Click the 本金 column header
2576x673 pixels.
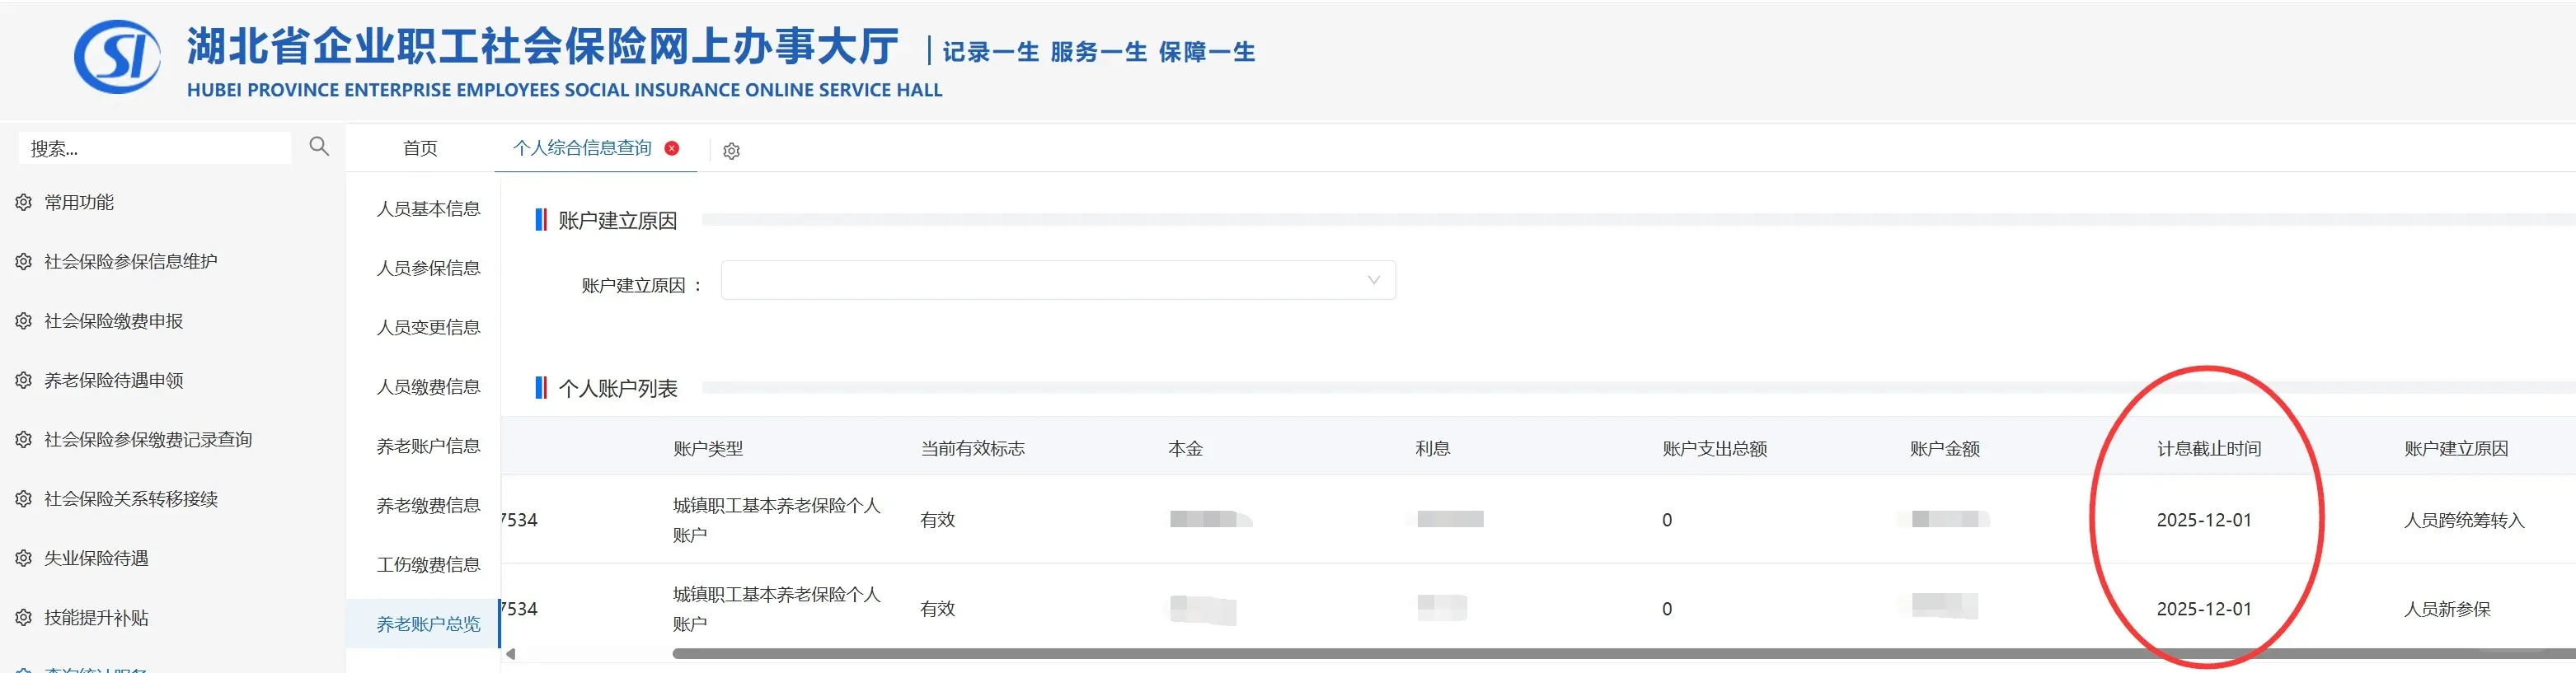click(1185, 449)
